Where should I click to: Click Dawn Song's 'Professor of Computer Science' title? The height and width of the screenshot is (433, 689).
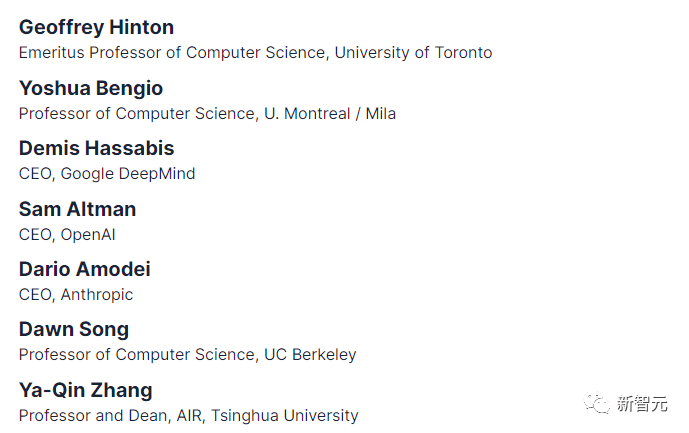[x=137, y=355]
